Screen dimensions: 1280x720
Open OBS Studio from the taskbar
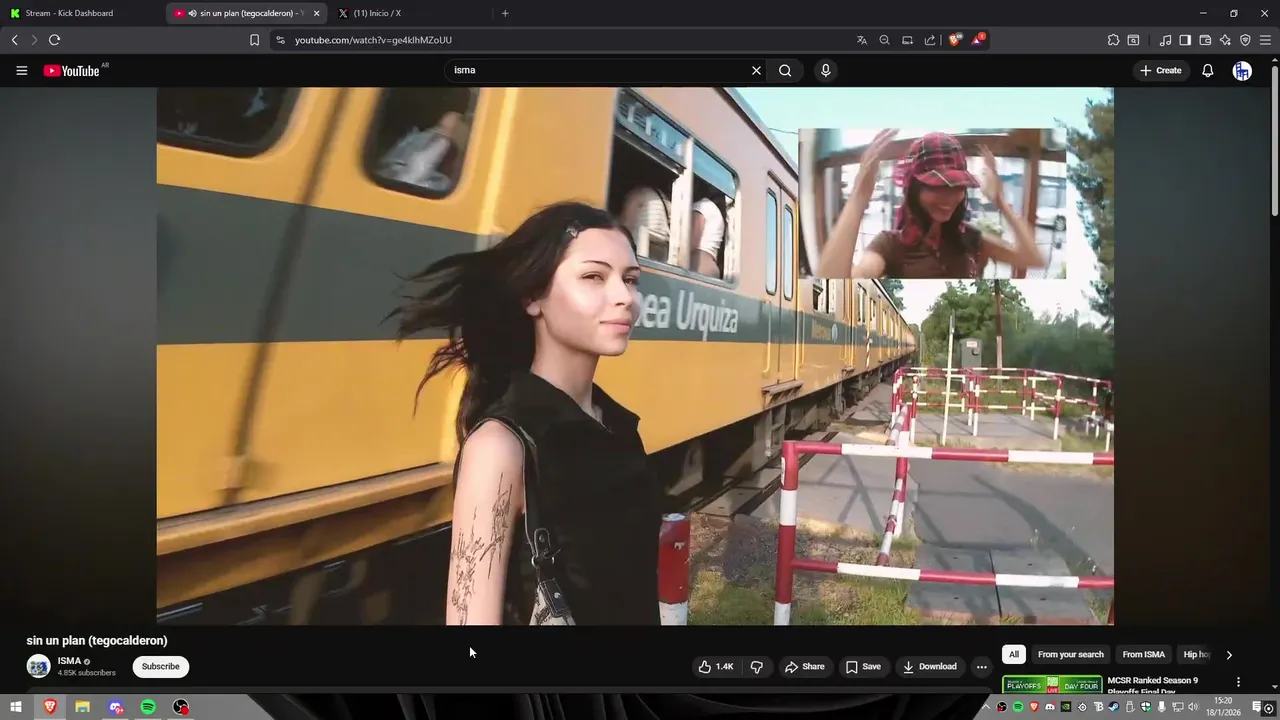click(x=180, y=707)
